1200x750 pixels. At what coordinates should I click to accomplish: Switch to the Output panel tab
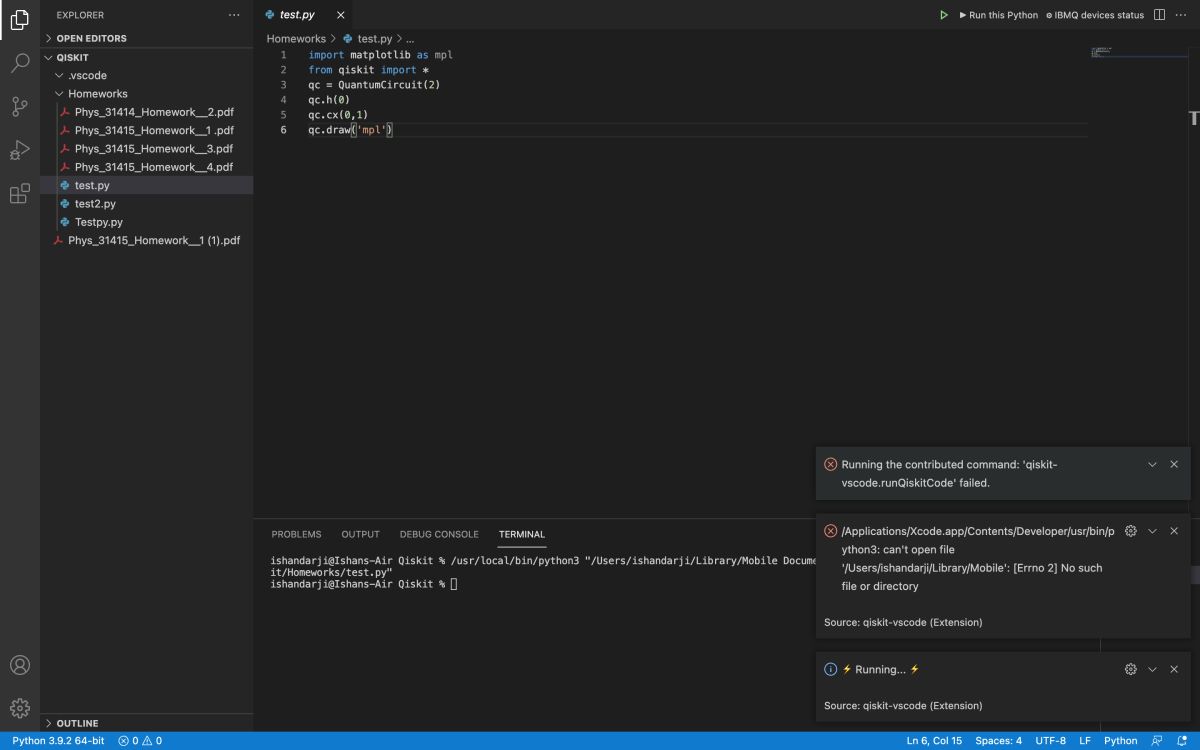click(360, 534)
